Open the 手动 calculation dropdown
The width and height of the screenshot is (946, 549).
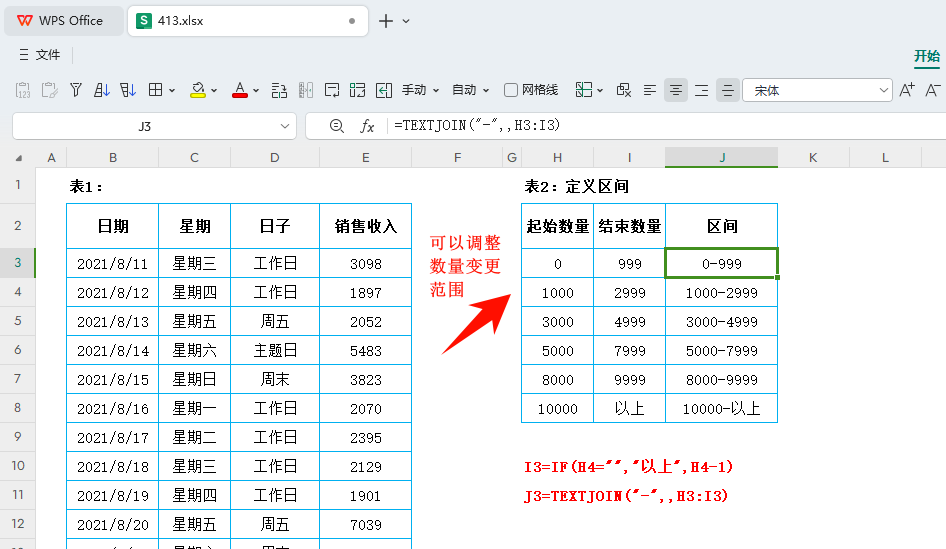[421, 90]
